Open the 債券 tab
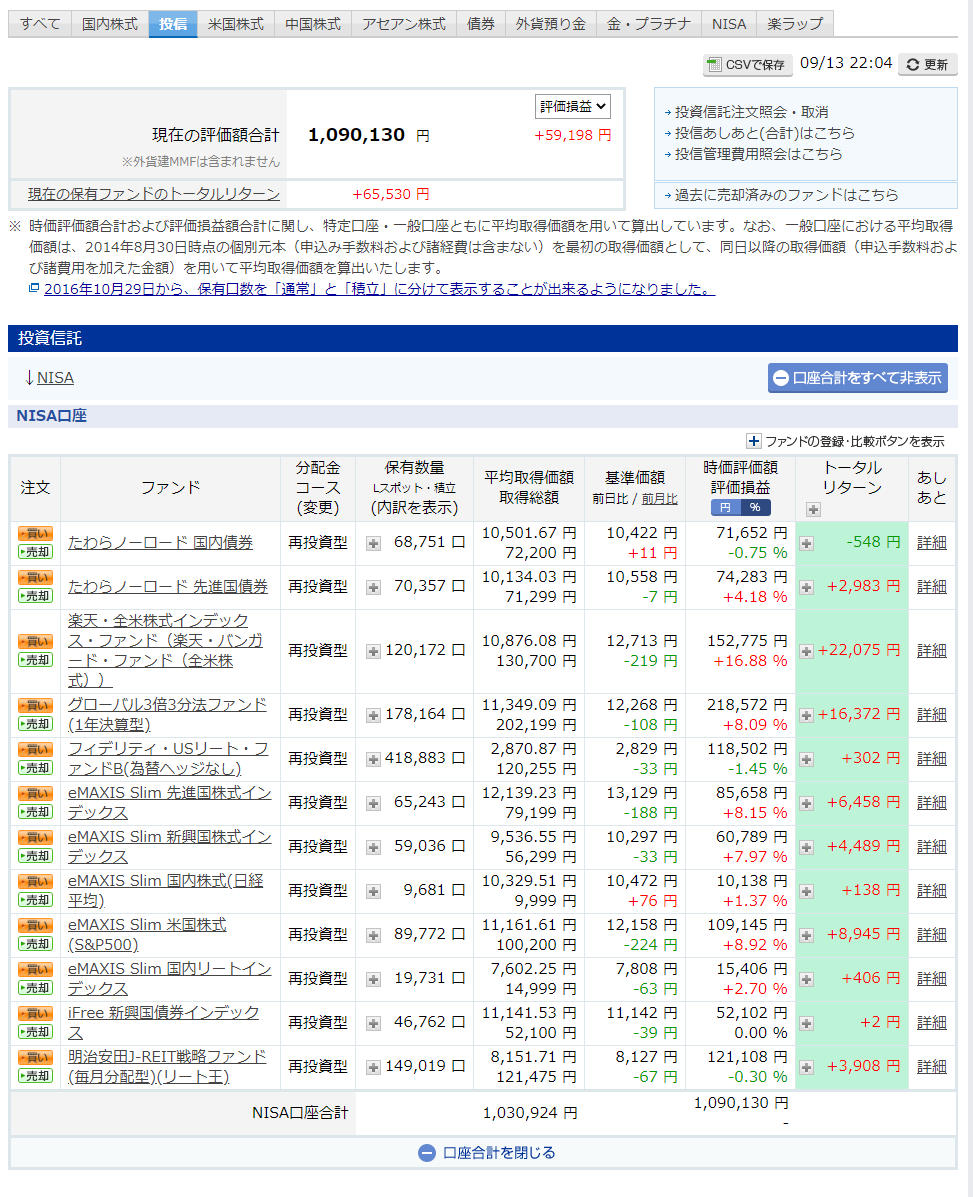This screenshot has width=973, height=1197. tap(481, 24)
